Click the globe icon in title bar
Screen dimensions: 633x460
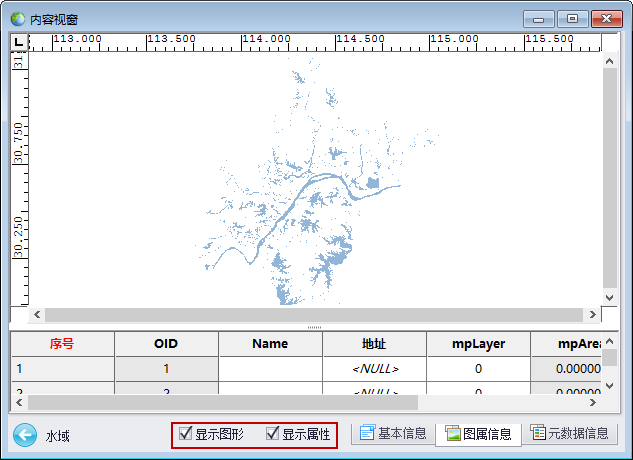(17, 18)
